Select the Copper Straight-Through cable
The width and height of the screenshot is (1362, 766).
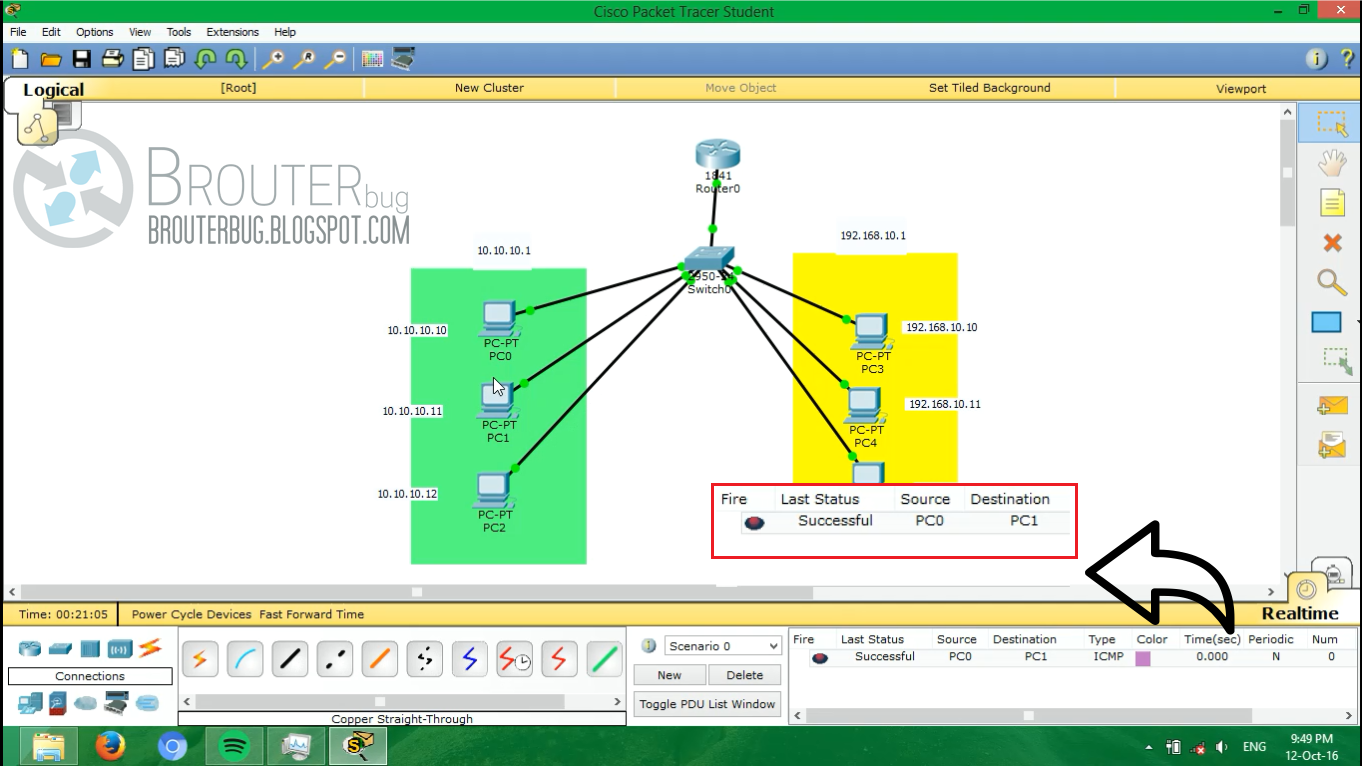click(290, 660)
